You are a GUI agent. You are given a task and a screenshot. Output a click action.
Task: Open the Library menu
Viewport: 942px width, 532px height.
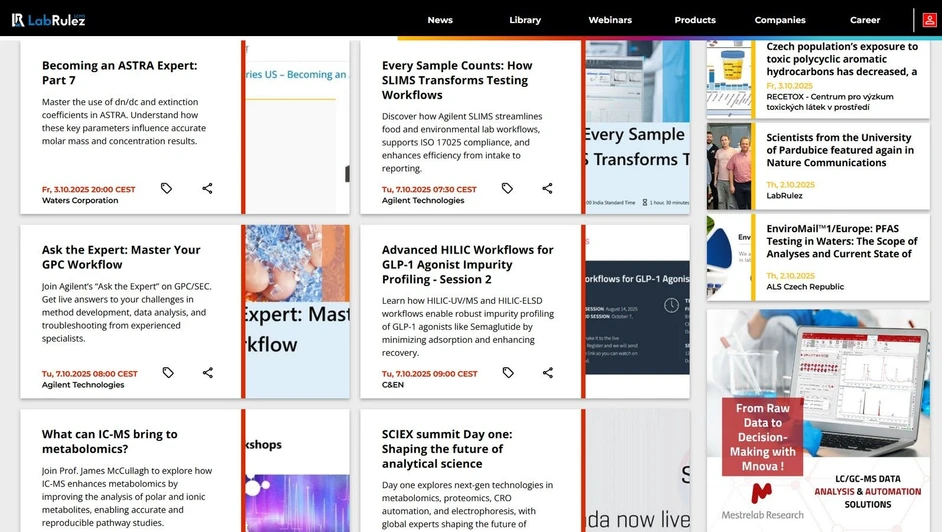(x=525, y=20)
